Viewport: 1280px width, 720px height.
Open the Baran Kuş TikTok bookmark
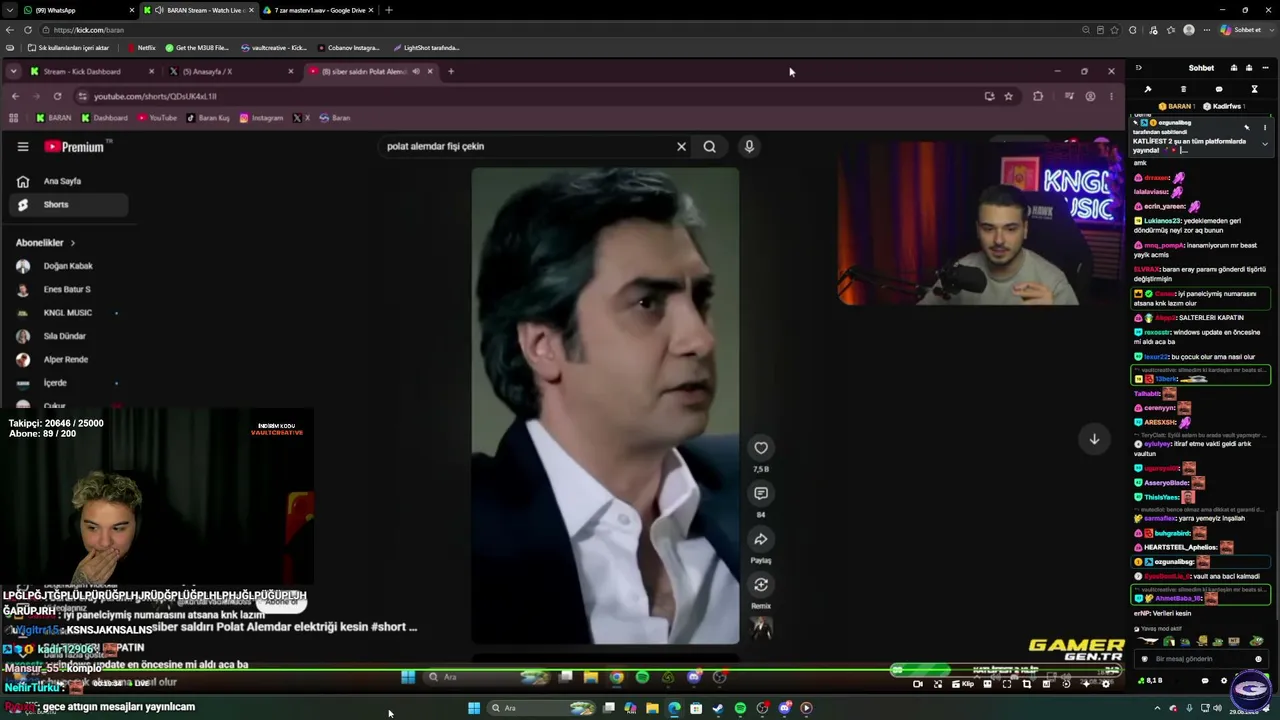(x=208, y=118)
